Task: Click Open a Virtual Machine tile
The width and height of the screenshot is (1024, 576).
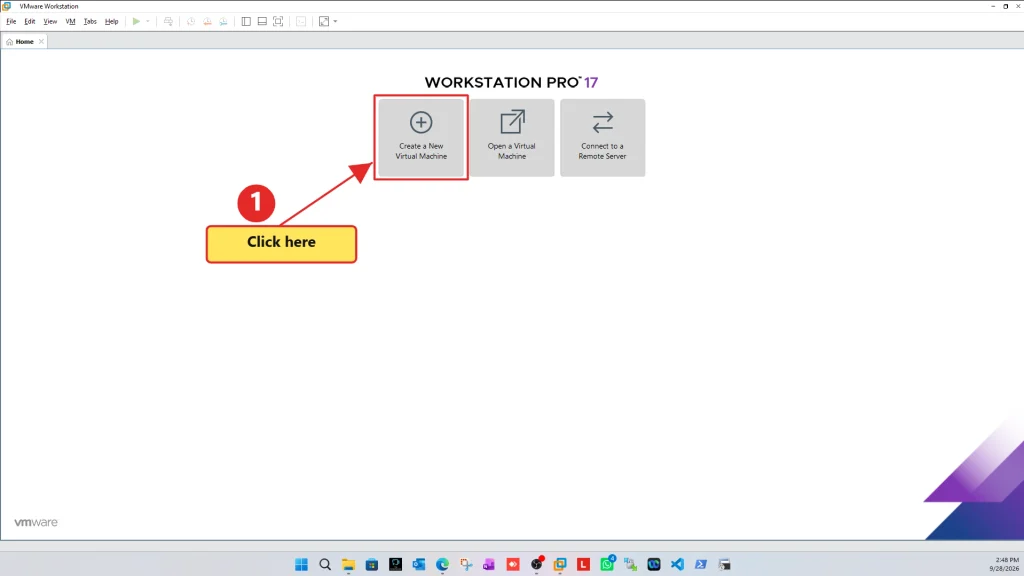Action: 512,138
